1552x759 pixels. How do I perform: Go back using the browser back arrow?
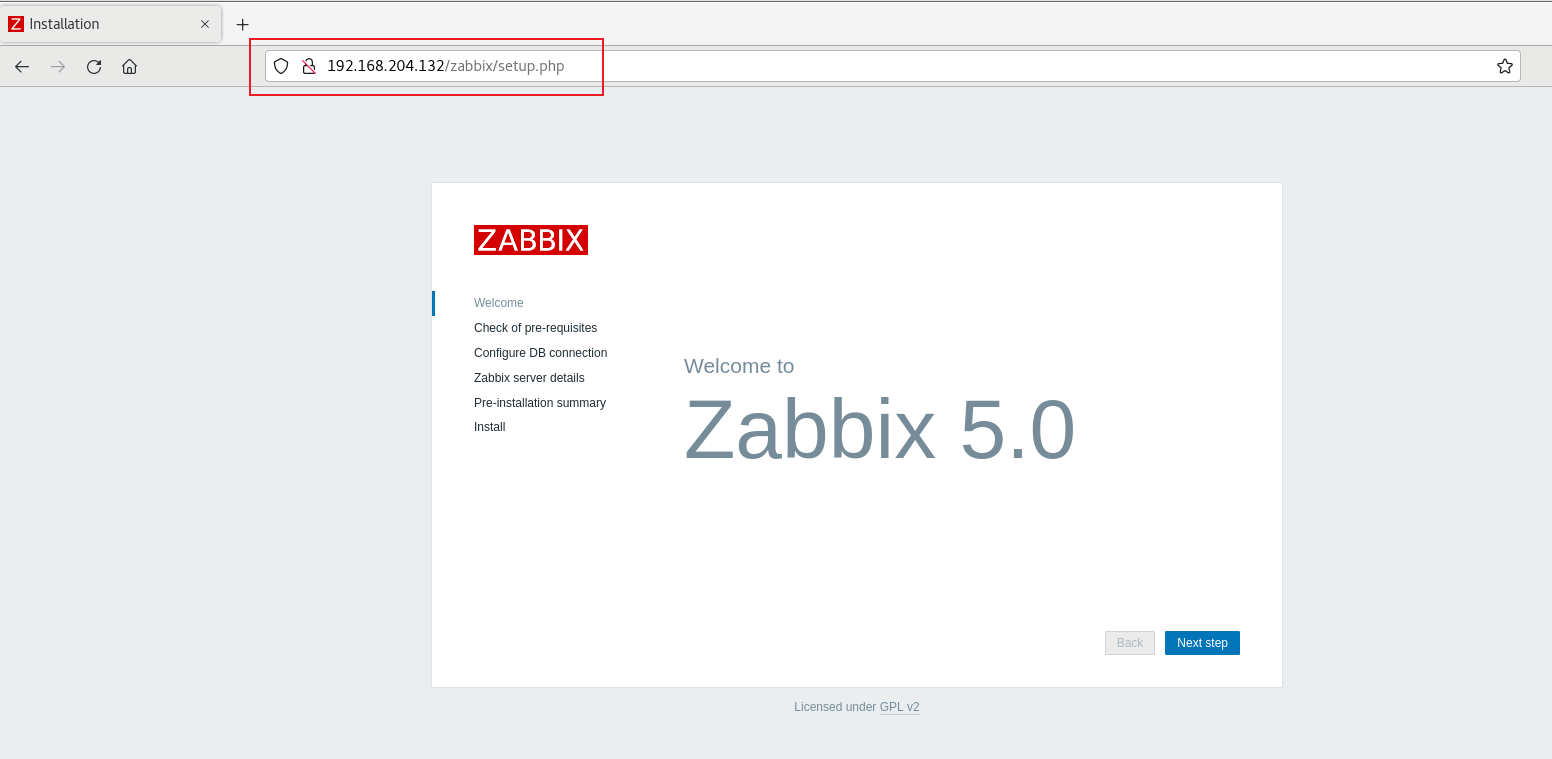click(22, 66)
